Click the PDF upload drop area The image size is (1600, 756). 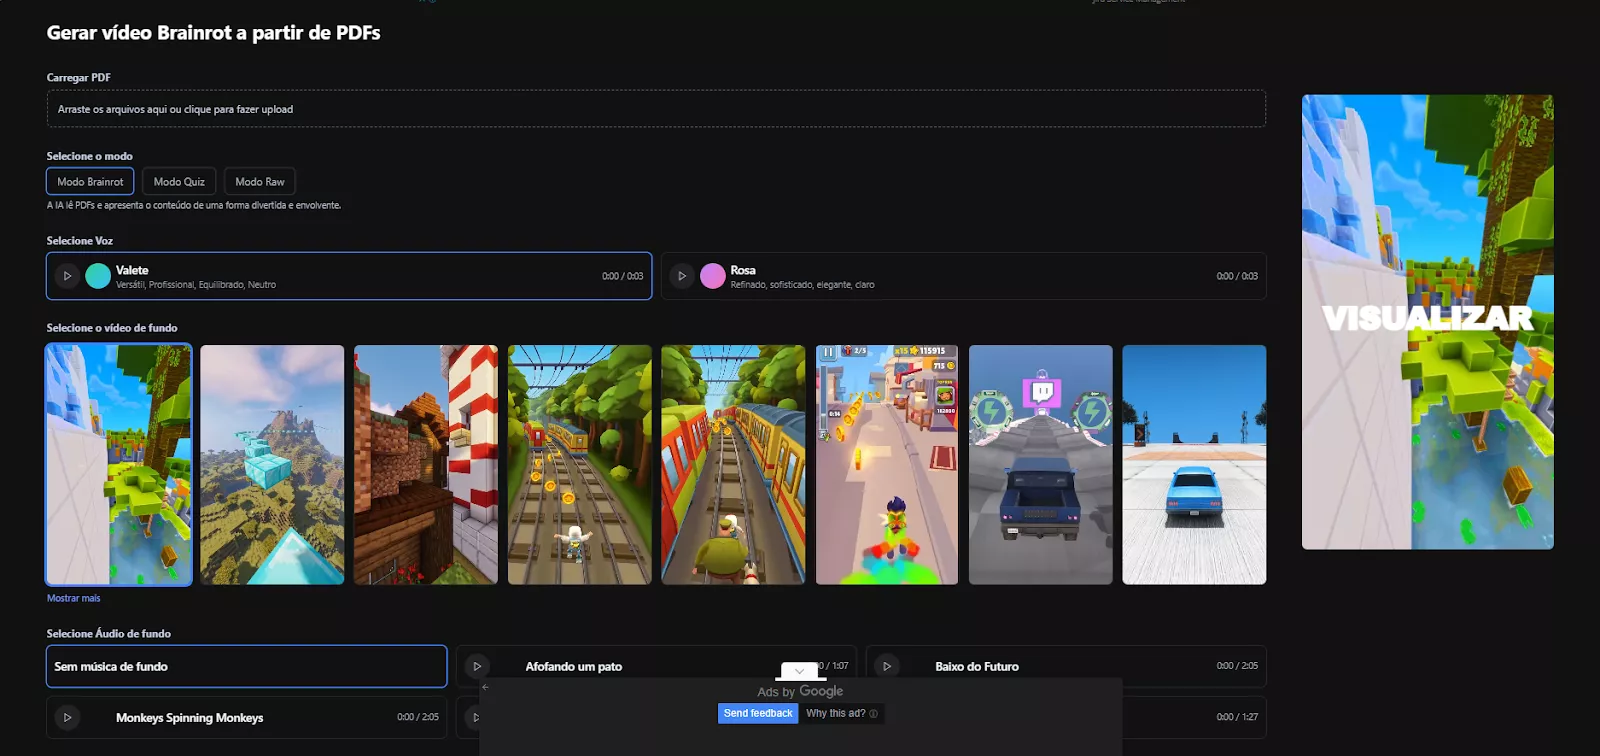(x=656, y=109)
